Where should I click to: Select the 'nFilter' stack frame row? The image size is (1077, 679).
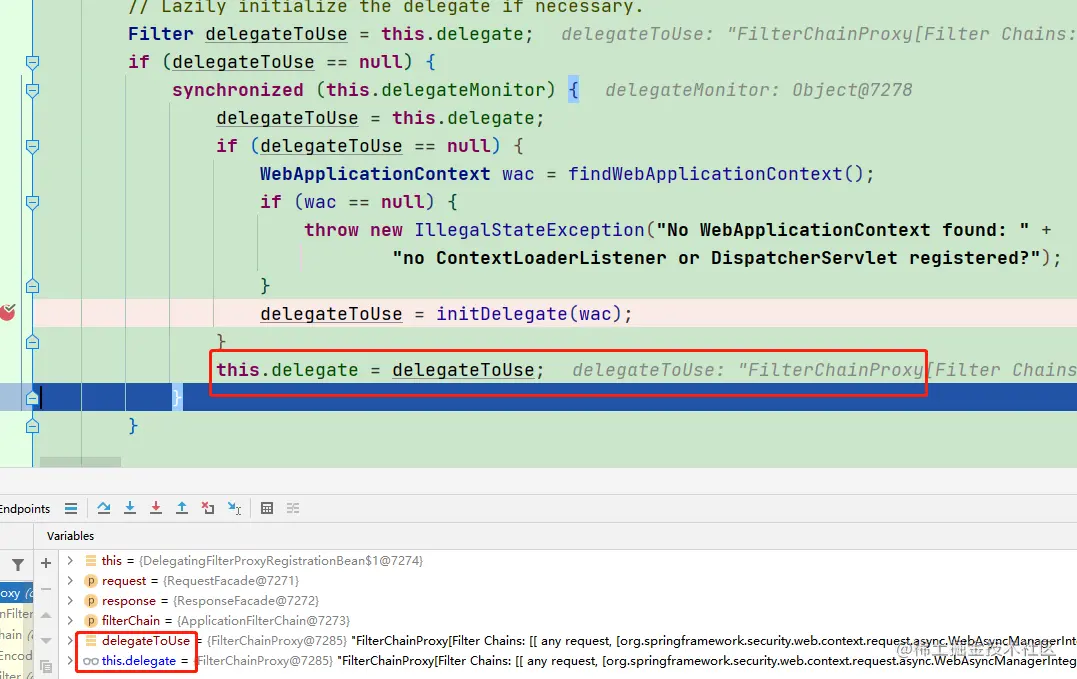point(16,614)
